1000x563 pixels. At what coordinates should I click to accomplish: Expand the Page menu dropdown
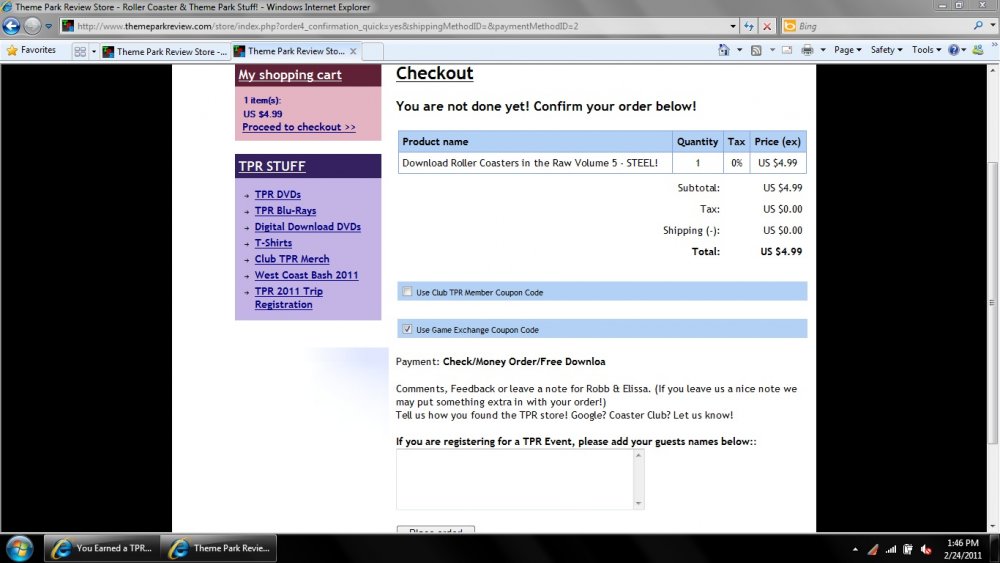[848, 50]
